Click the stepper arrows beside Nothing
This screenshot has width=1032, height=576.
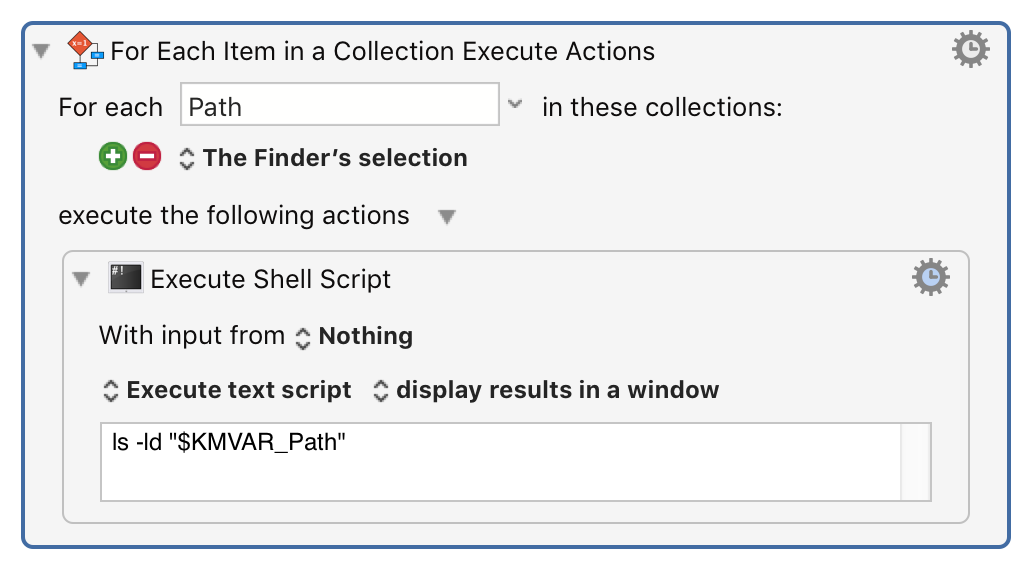[303, 337]
